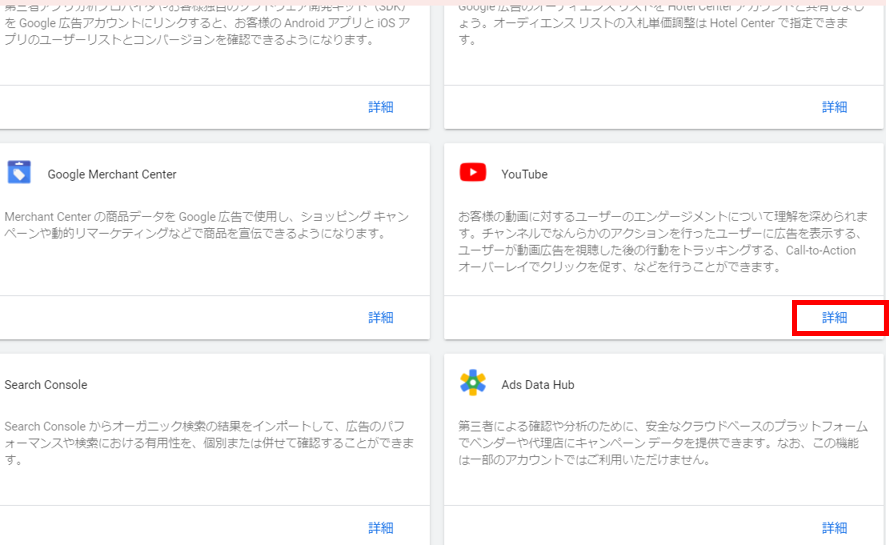Select the YouTube card title
889x545 pixels.
click(524, 175)
